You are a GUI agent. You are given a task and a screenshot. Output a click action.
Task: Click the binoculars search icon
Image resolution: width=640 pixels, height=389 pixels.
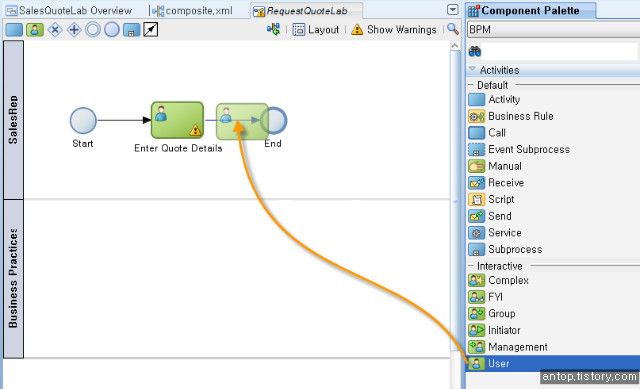coord(475,51)
